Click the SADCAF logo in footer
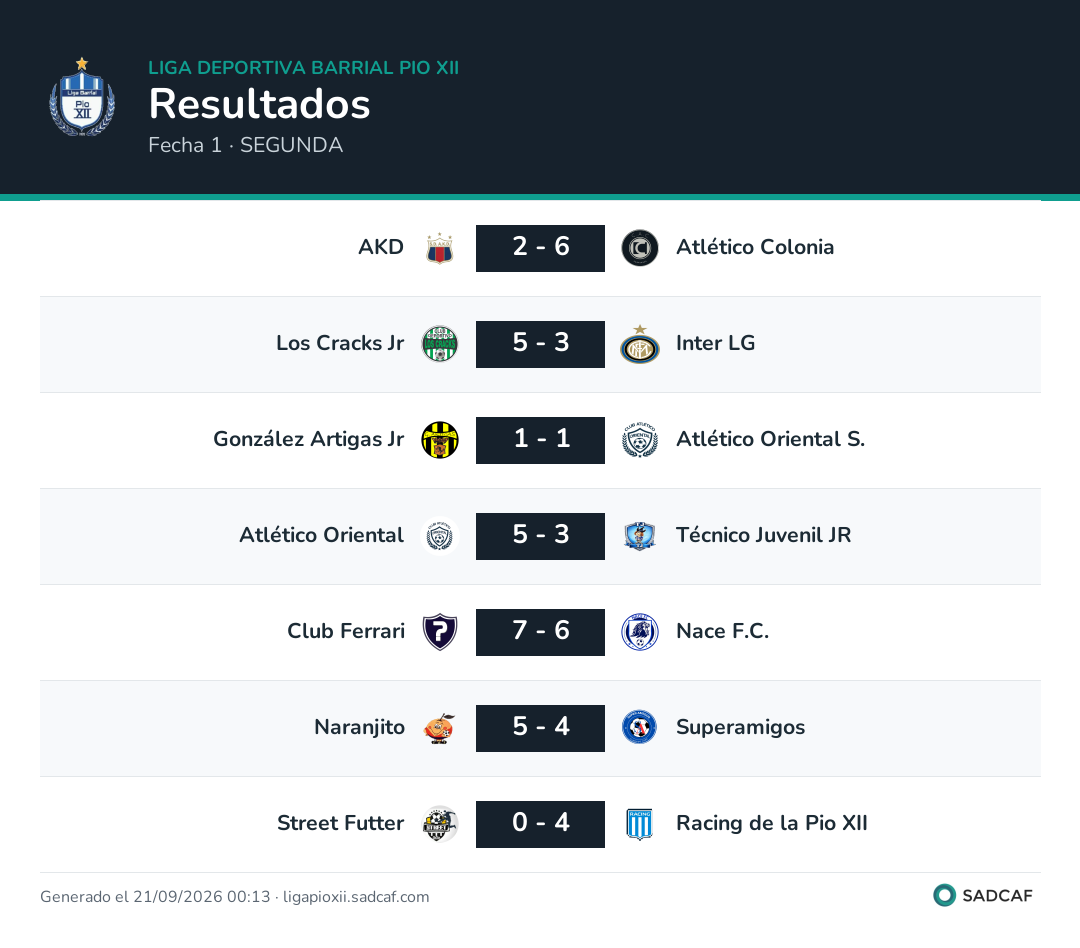Image resolution: width=1080 pixels, height=948 pixels. [983, 895]
